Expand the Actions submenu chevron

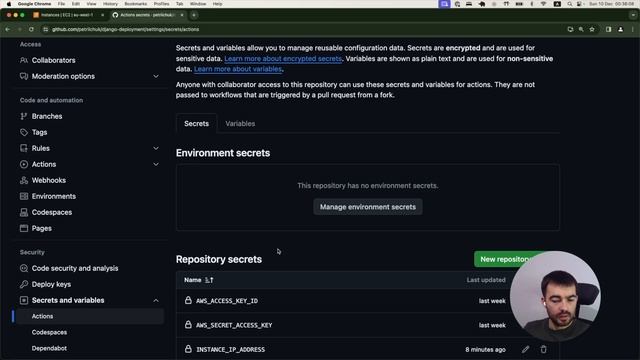[x=156, y=164]
